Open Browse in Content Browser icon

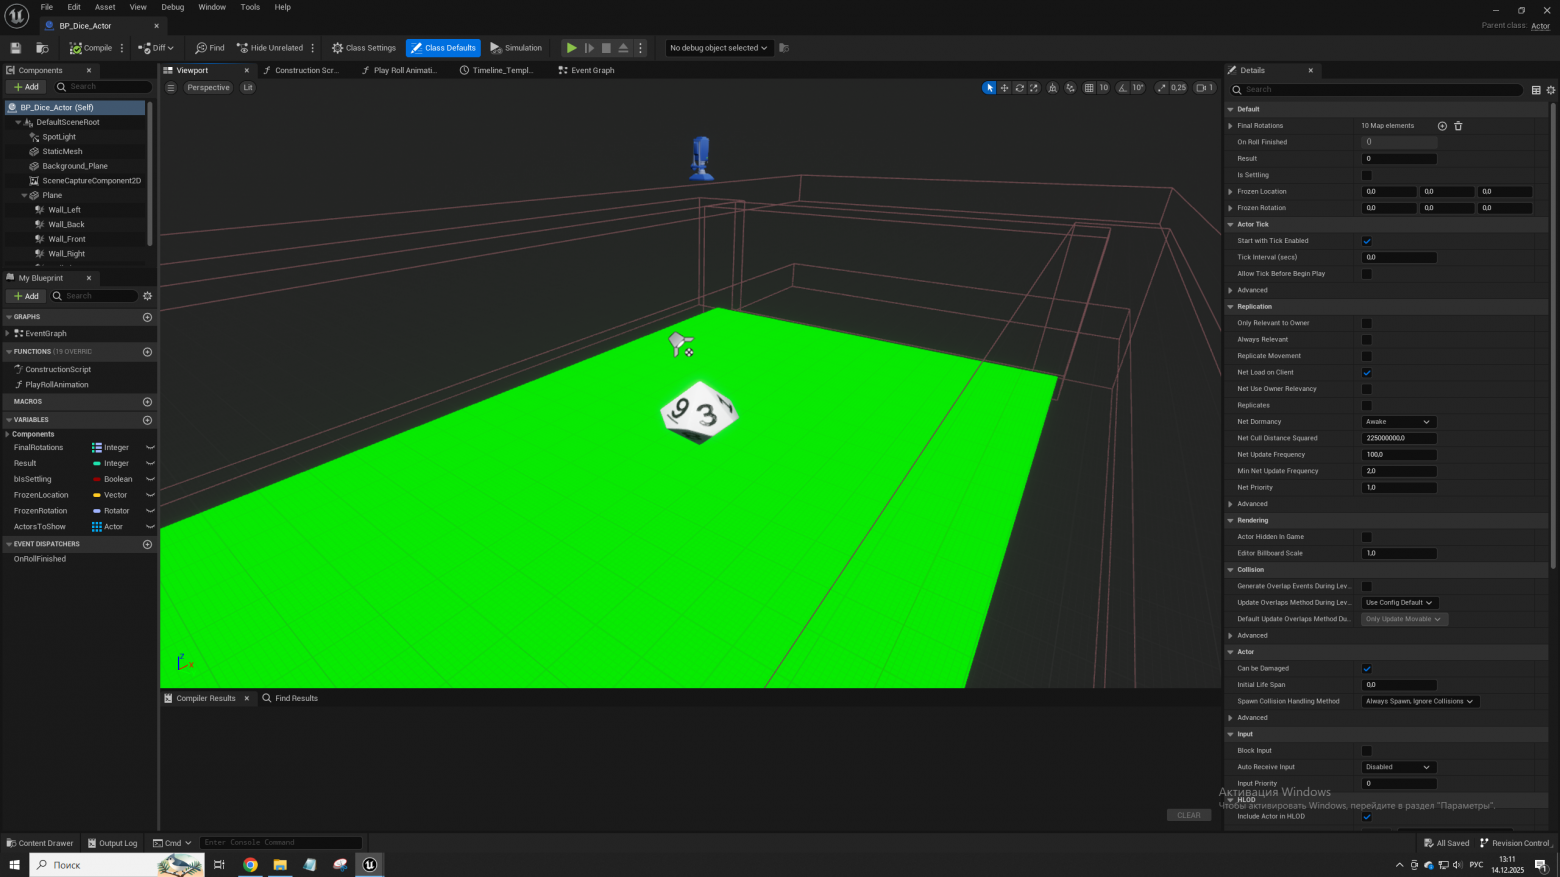click(x=42, y=48)
